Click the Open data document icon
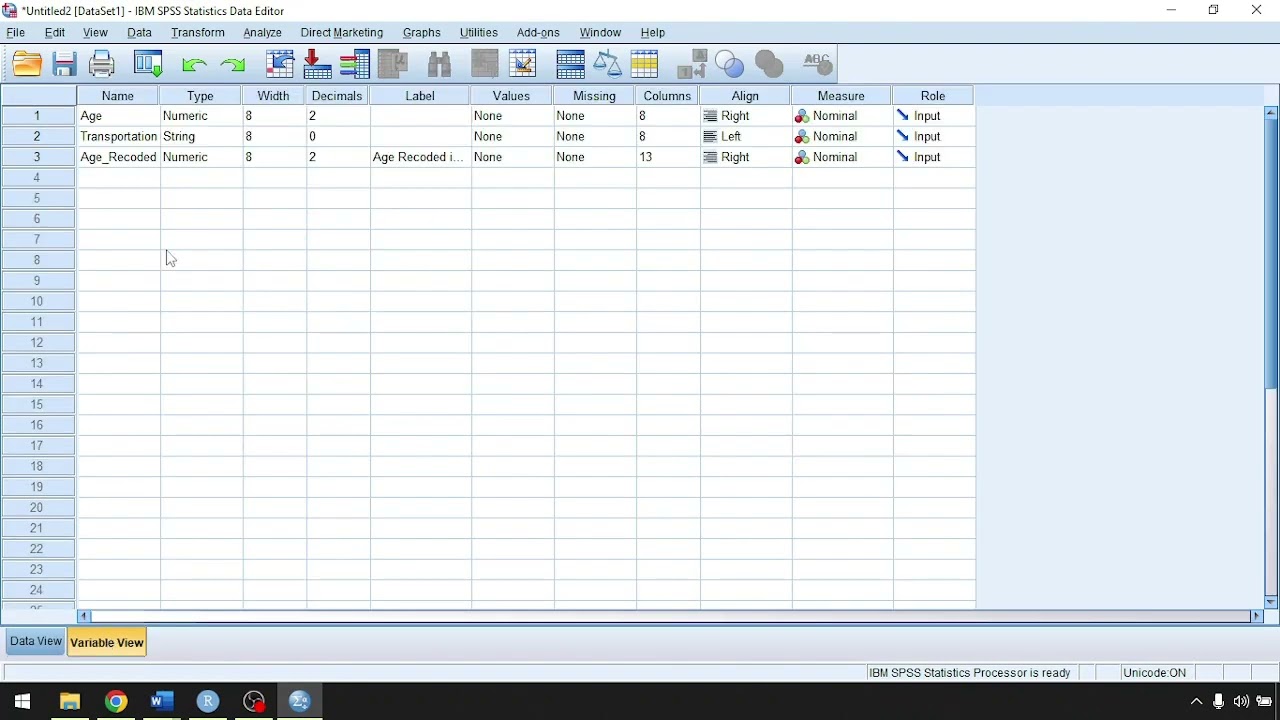Viewport: 1280px width, 720px height. tap(27, 65)
